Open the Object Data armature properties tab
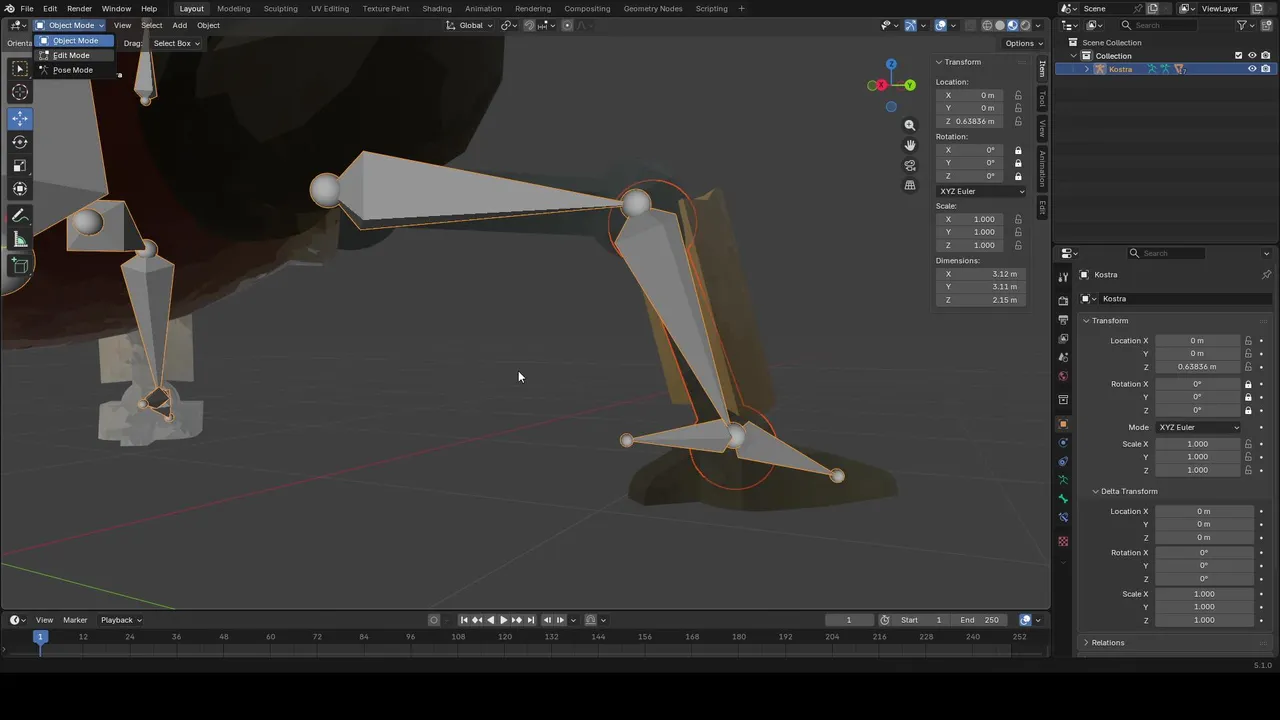Screen dimensions: 1280x720 point(1063,480)
